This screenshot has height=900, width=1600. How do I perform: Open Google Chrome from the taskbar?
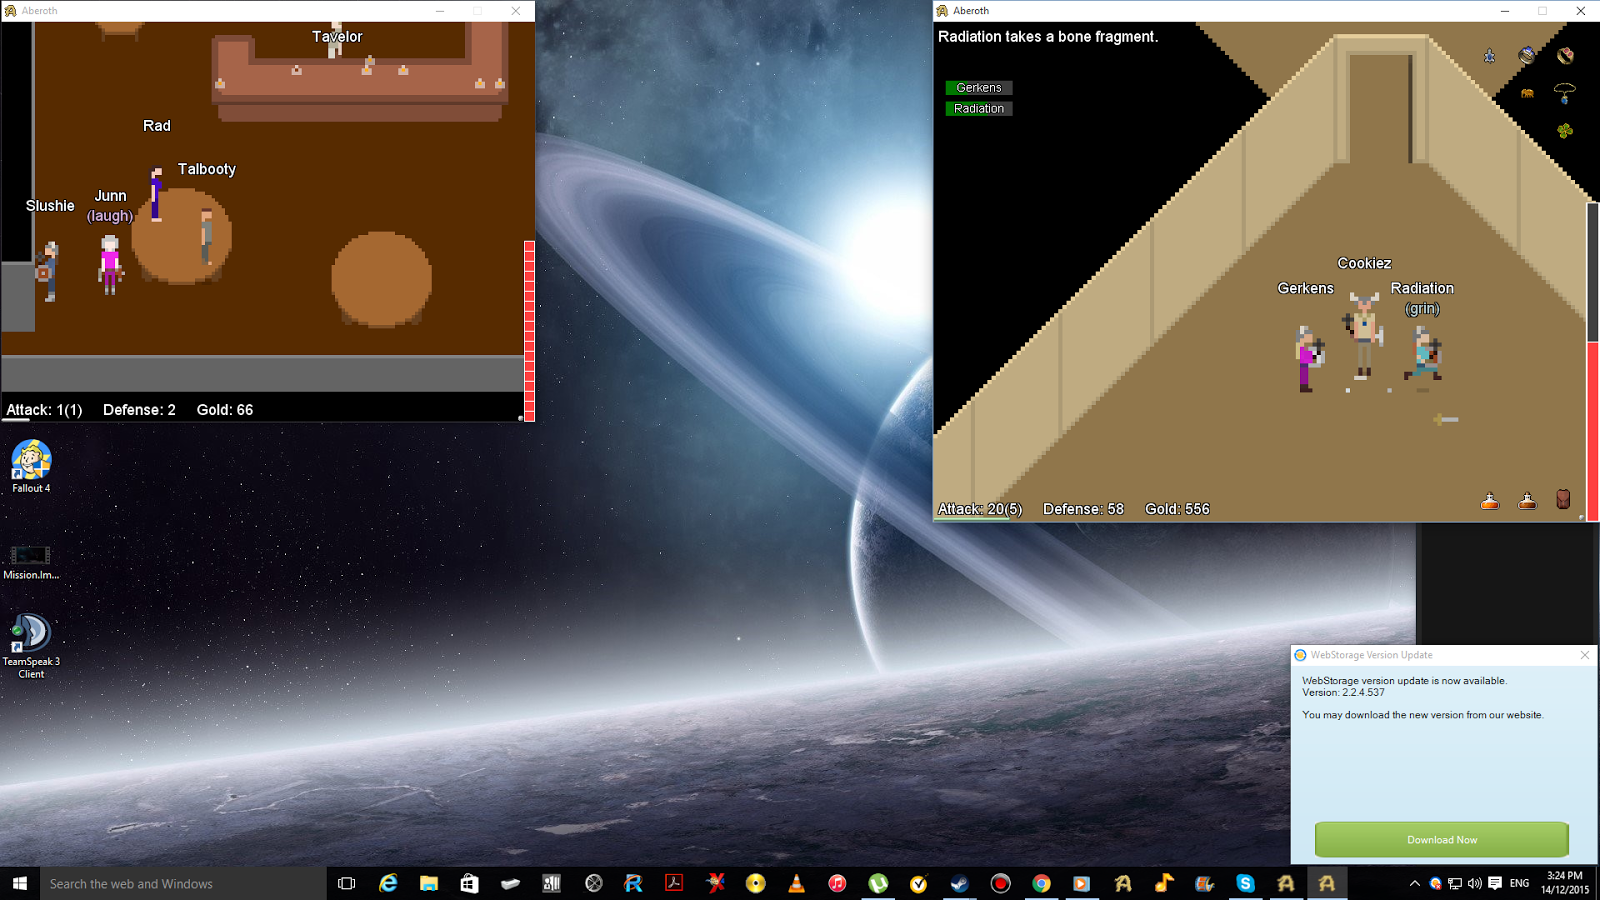click(1041, 883)
